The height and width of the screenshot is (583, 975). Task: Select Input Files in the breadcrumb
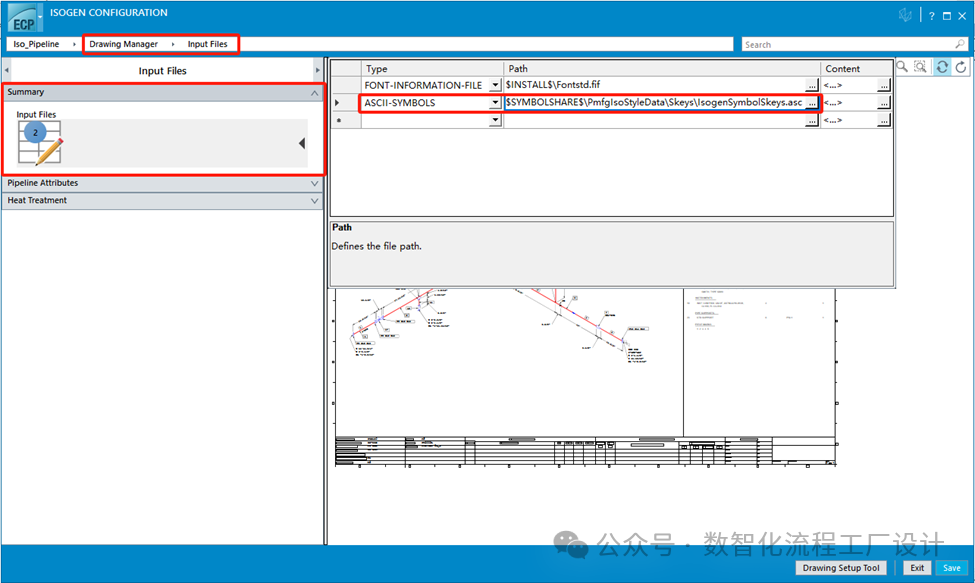coord(208,44)
